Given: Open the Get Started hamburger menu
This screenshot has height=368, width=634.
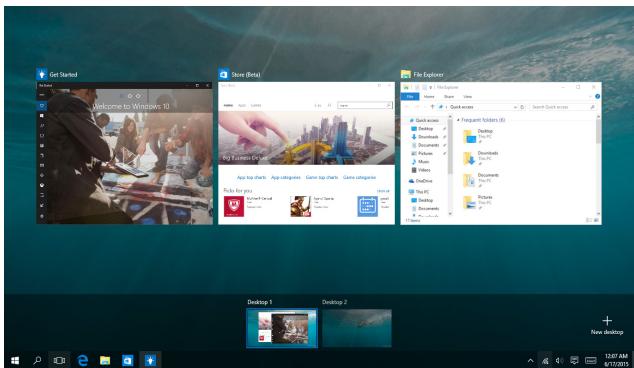Looking at the screenshot, I should pos(42,95).
